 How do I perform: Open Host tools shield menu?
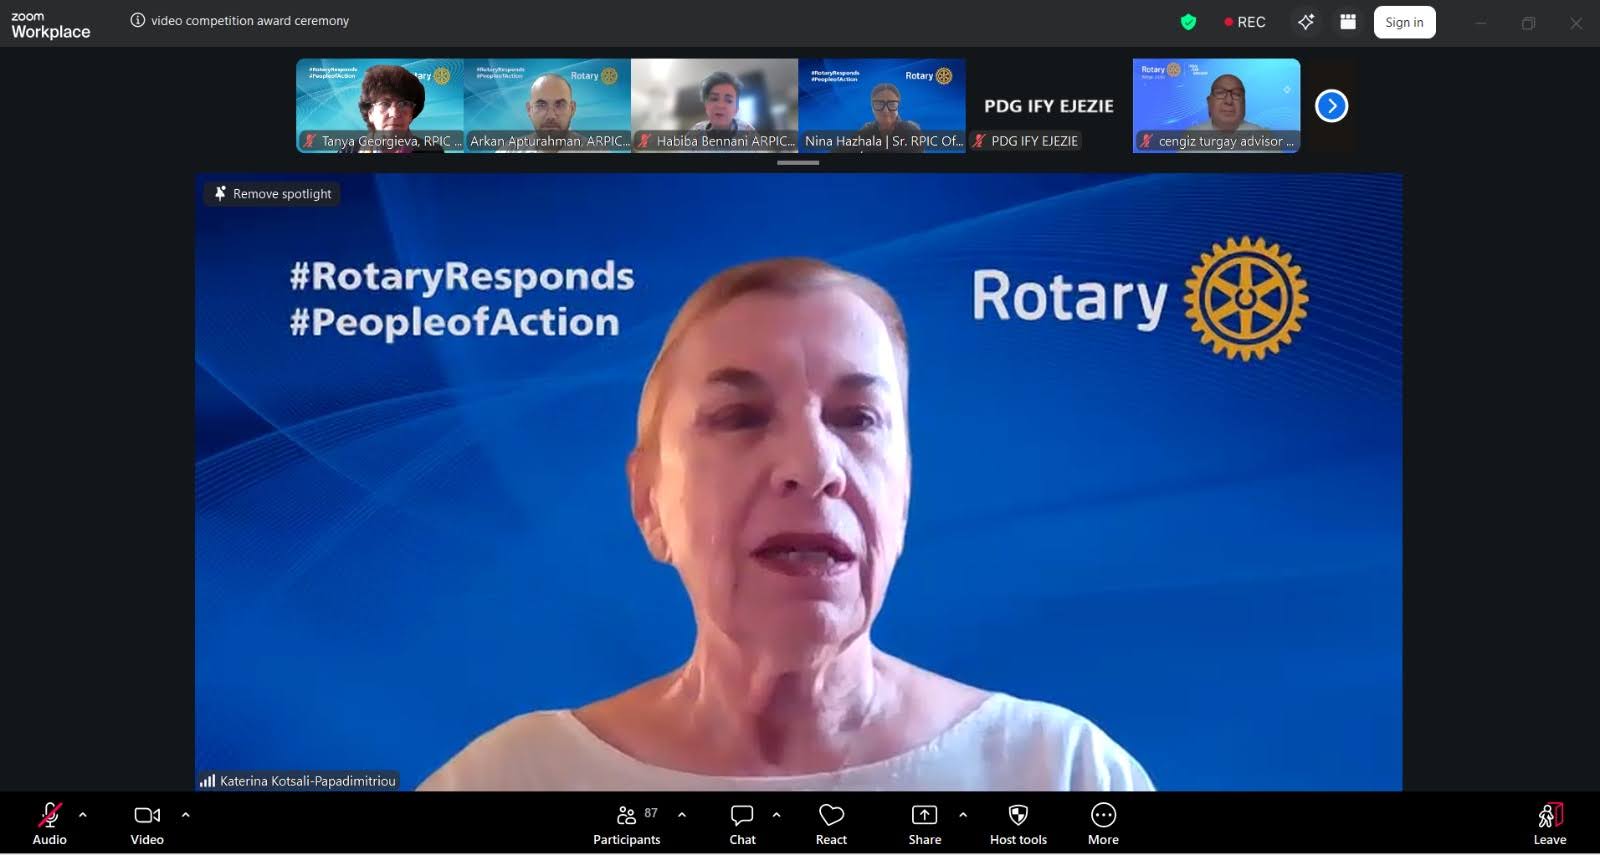(1018, 824)
